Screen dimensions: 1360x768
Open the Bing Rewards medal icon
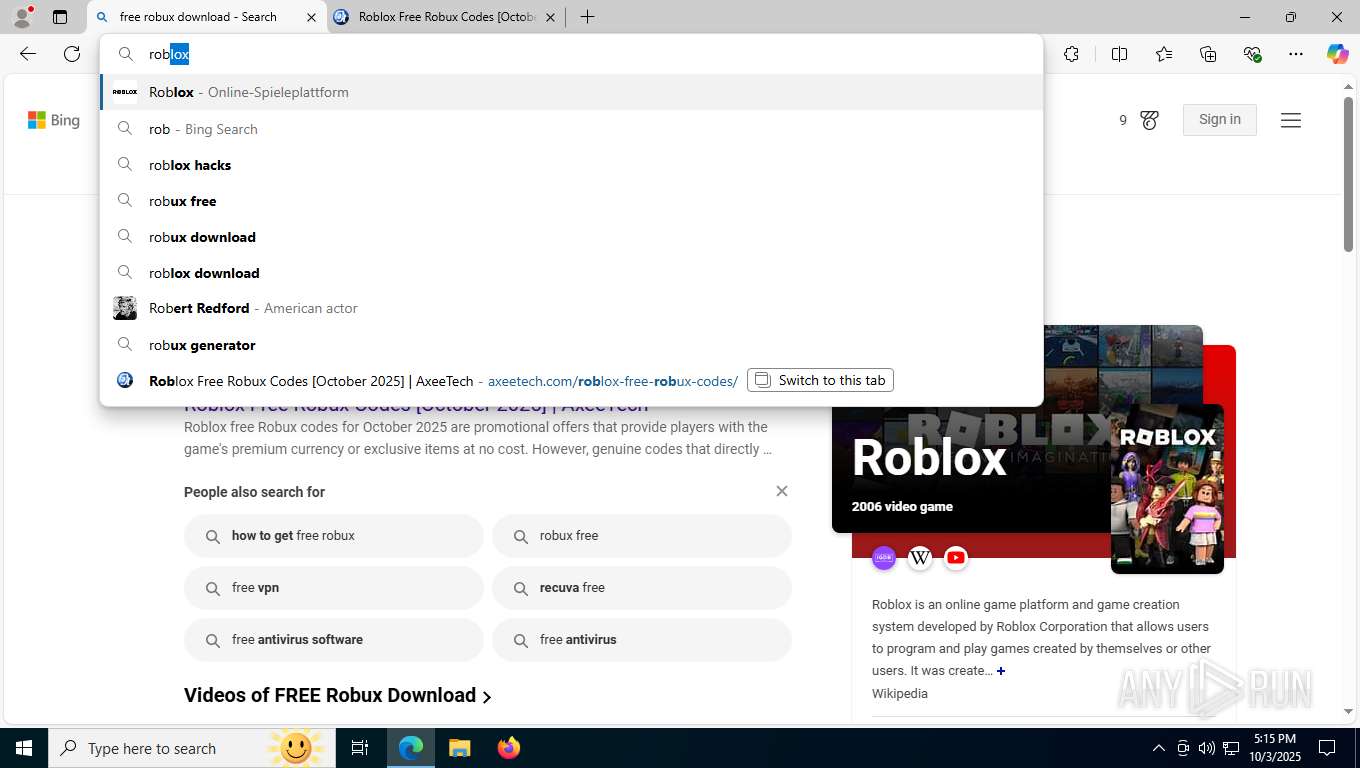pos(1149,120)
